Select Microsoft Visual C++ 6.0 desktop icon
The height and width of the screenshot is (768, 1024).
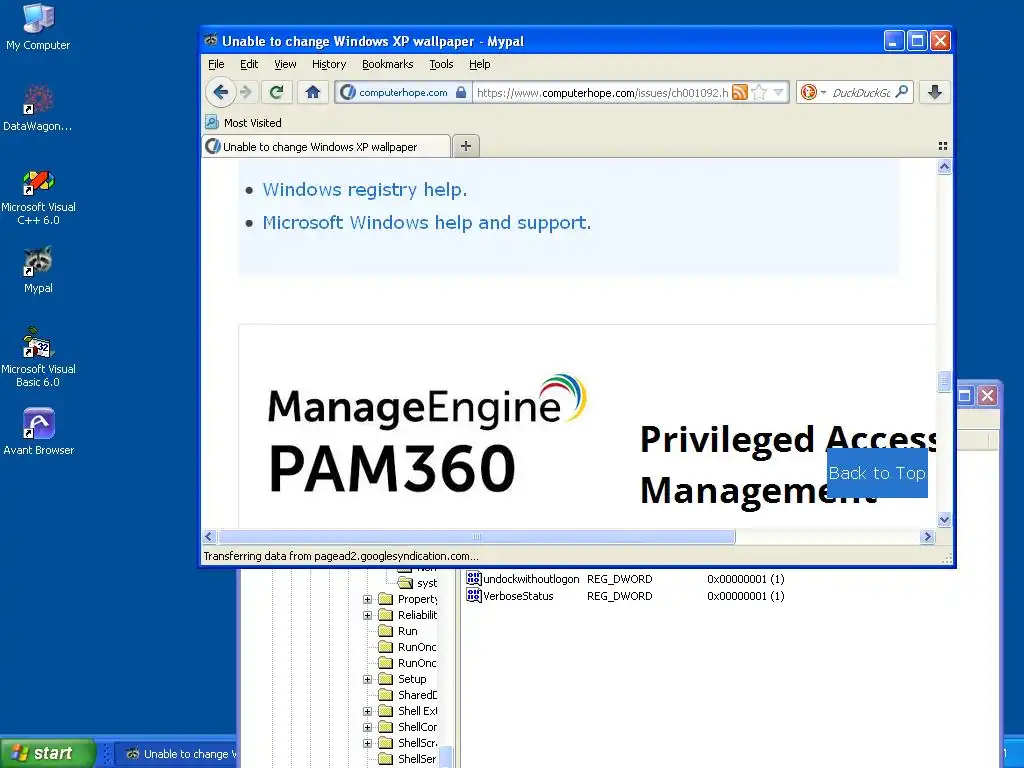[x=38, y=196]
